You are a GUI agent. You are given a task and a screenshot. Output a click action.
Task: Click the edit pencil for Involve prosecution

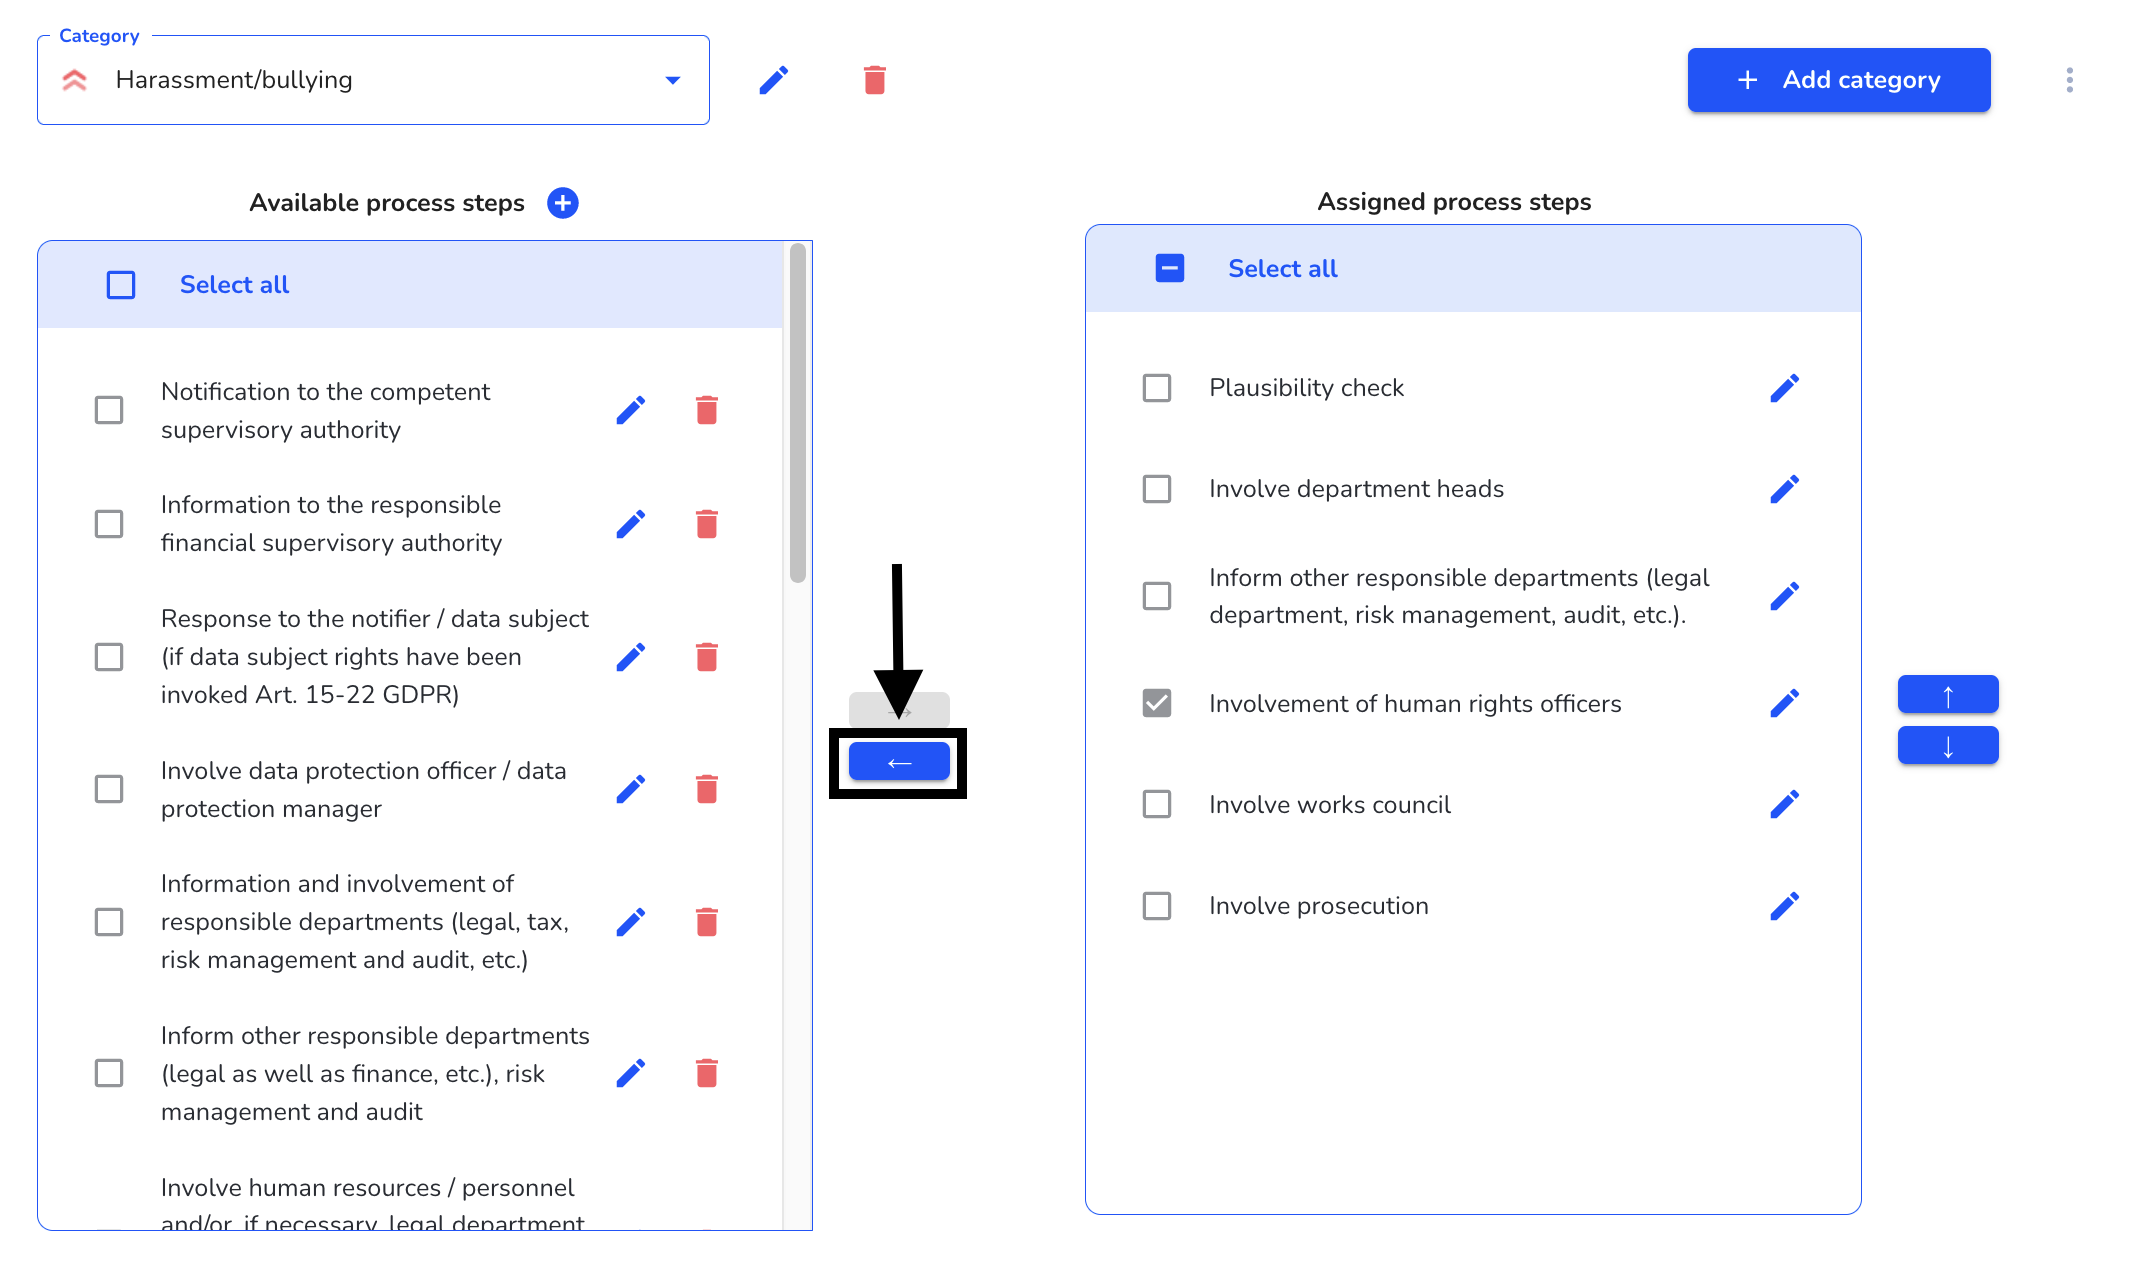[x=1785, y=906]
